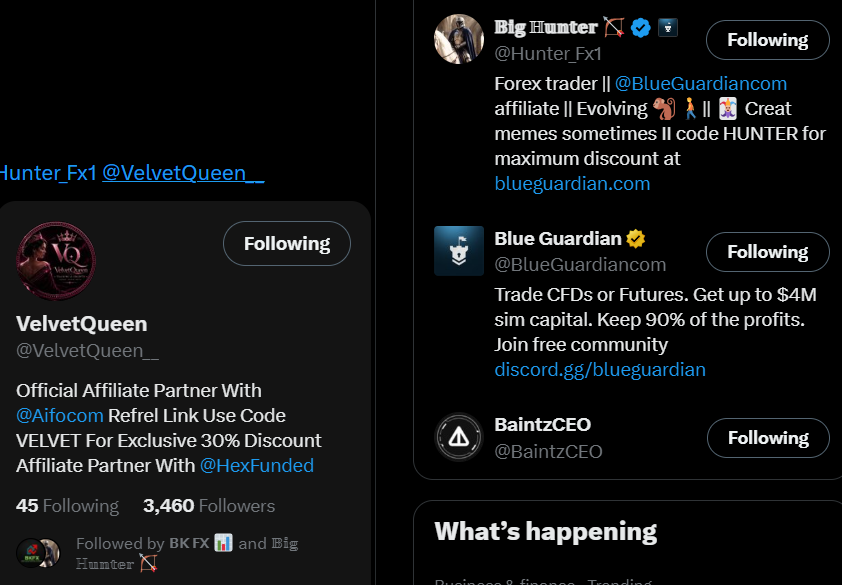Click Big Hunter's blue verified badge
The height and width of the screenshot is (585, 842).
coord(640,27)
